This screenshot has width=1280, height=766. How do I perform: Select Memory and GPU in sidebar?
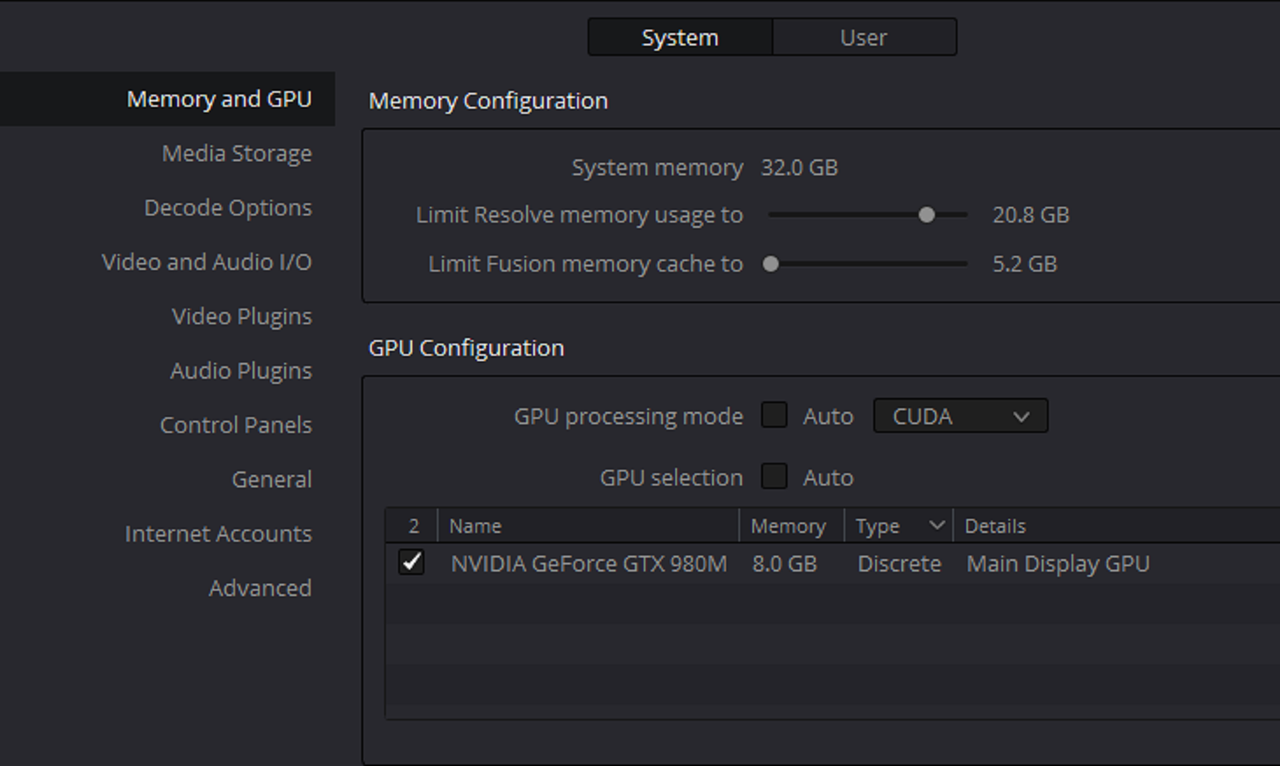[x=167, y=99]
